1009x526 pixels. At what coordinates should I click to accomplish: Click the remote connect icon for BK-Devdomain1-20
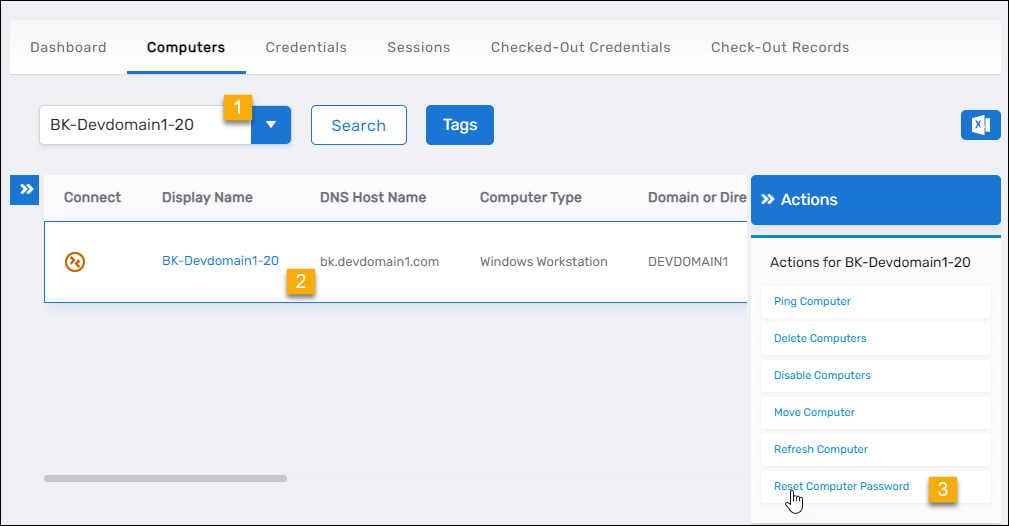(75, 262)
